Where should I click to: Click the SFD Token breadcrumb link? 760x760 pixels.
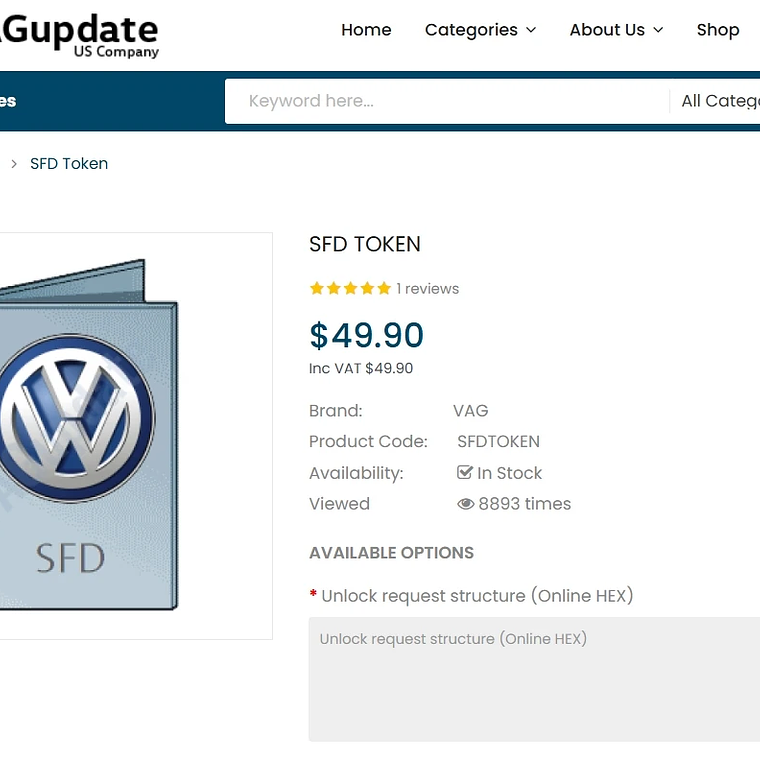pyautogui.click(x=69, y=164)
